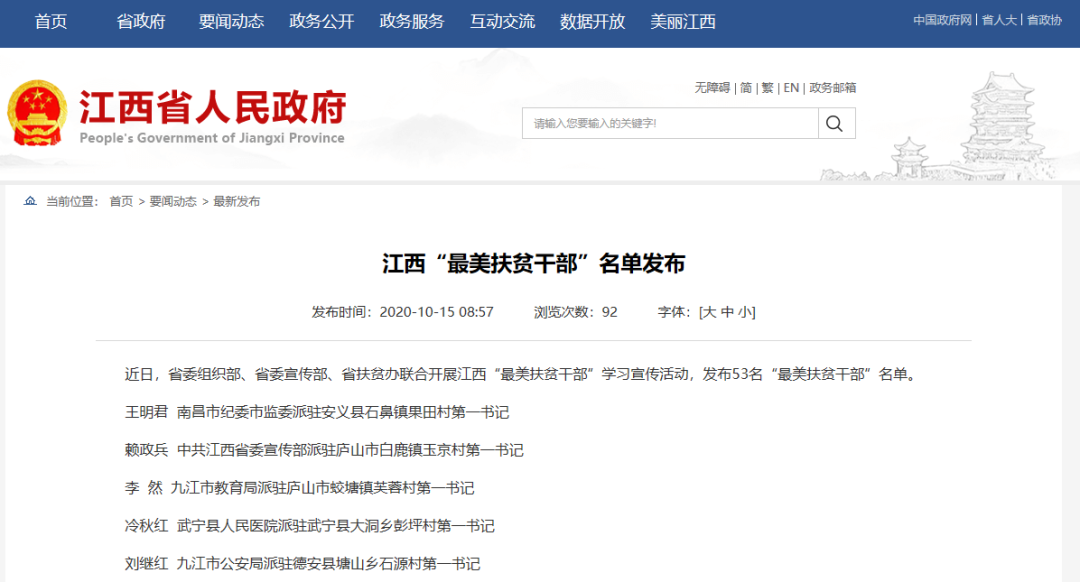
Task: Click the article title 江西“最美扶贫干部”名单发布
Action: (x=534, y=263)
